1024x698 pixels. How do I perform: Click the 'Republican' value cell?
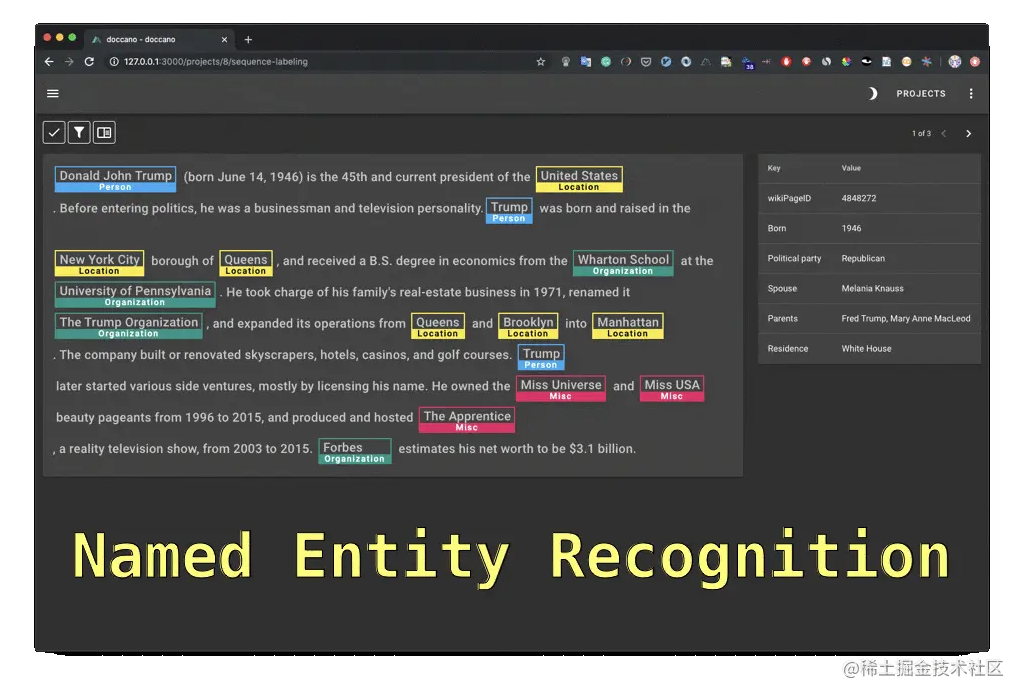pos(863,258)
